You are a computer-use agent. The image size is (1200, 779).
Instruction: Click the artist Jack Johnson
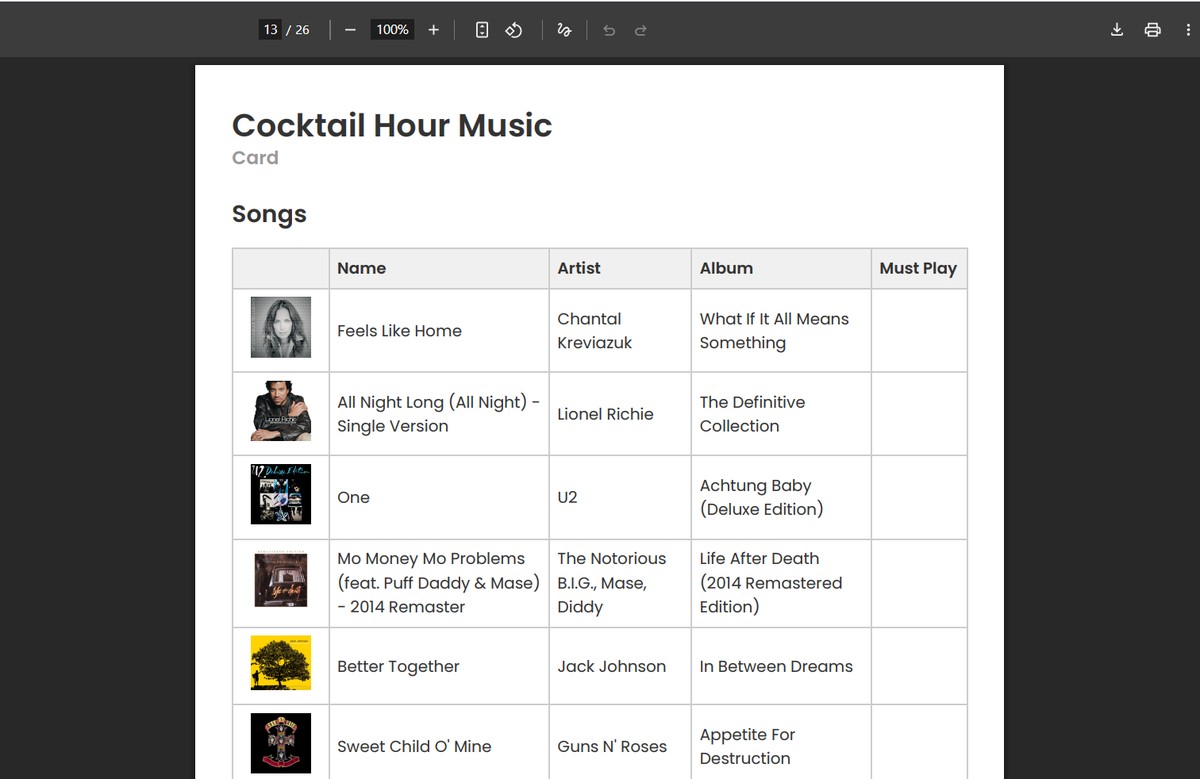(611, 666)
